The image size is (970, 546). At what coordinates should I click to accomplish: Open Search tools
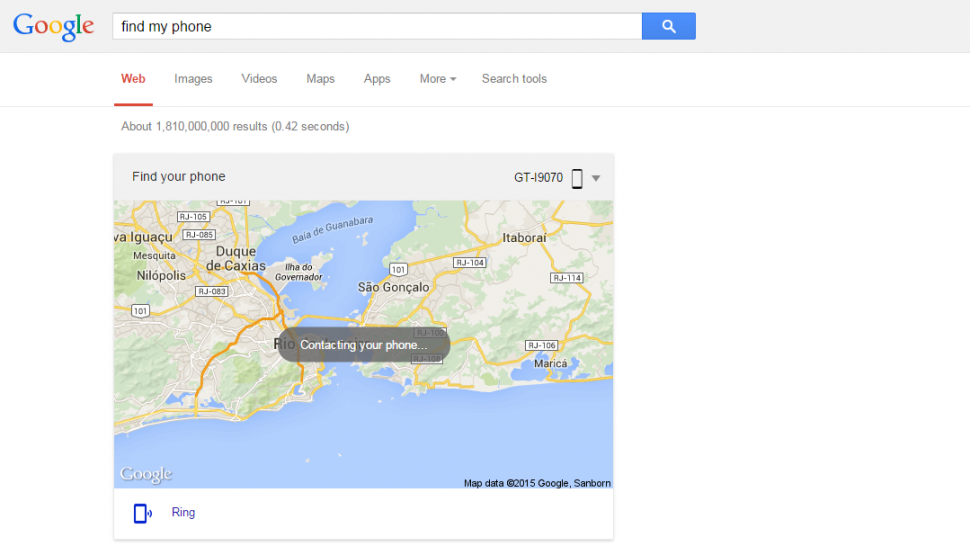click(514, 79)
